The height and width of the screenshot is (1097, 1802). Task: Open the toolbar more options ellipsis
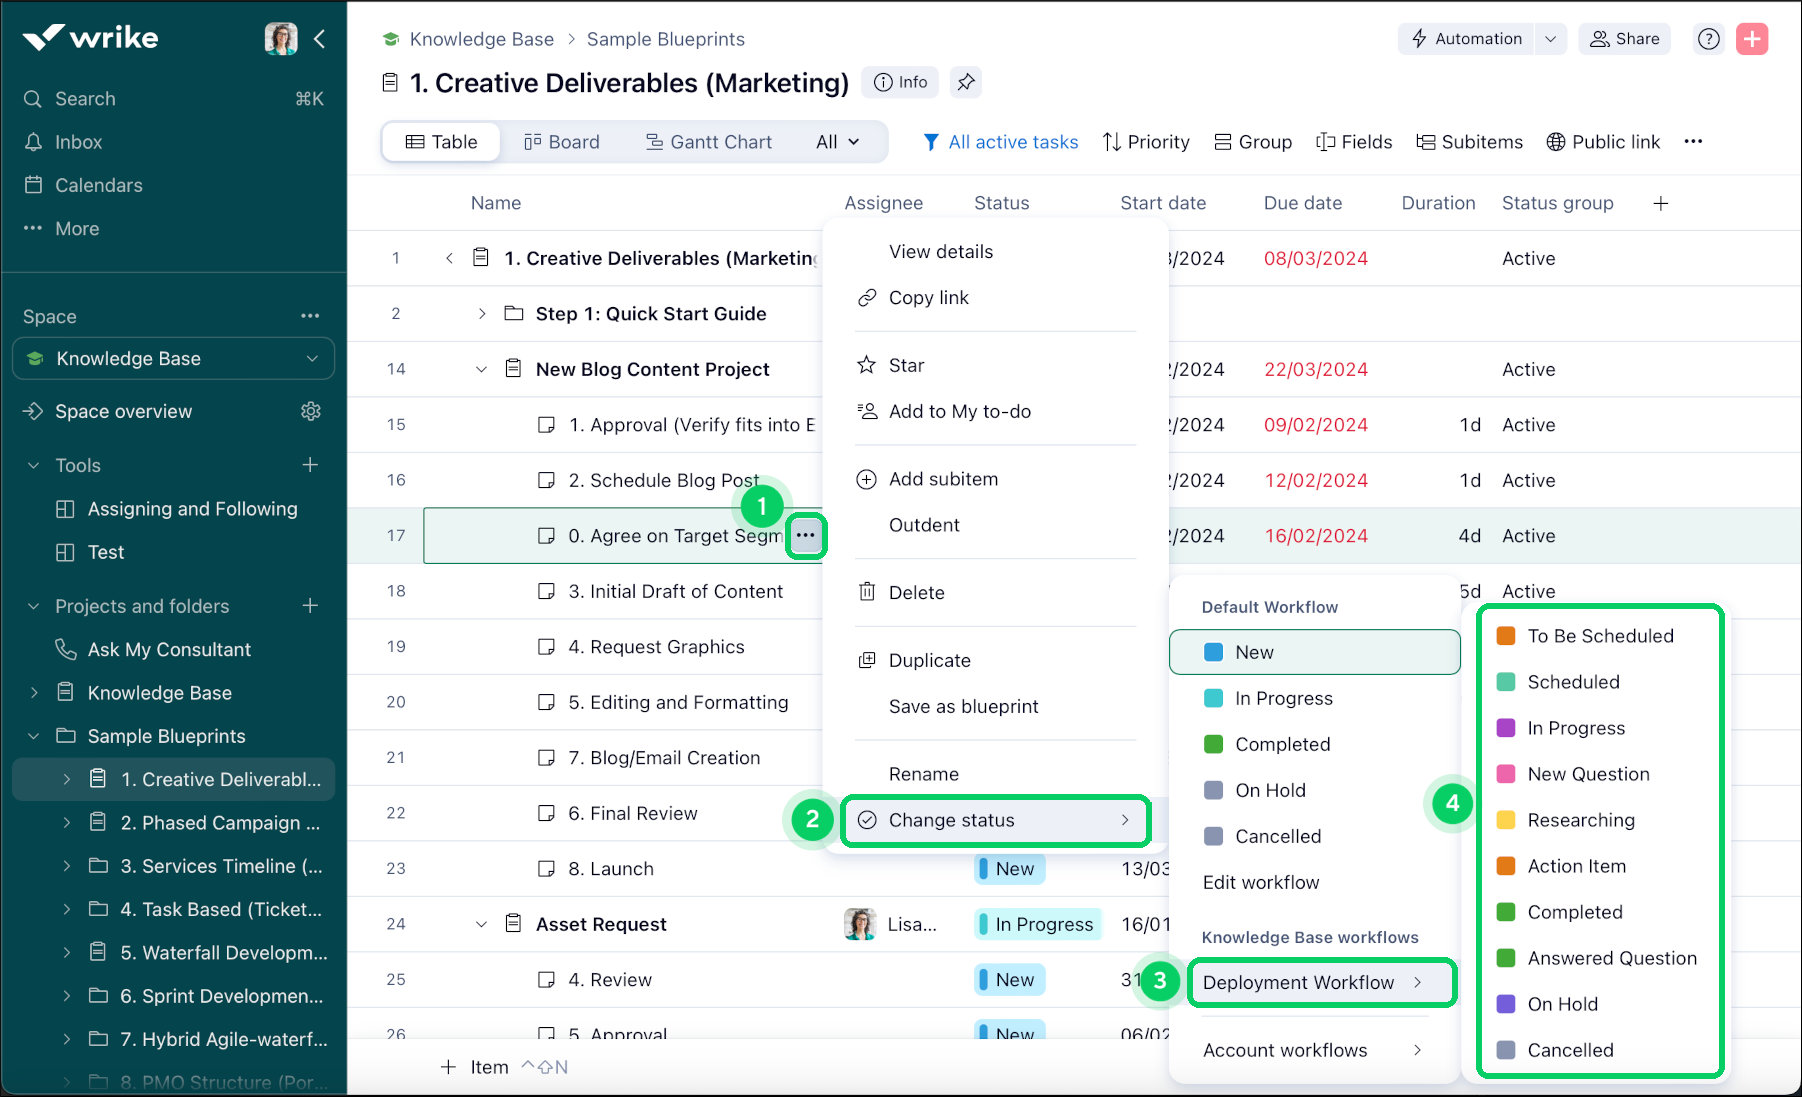click(x=1692, y=142)
